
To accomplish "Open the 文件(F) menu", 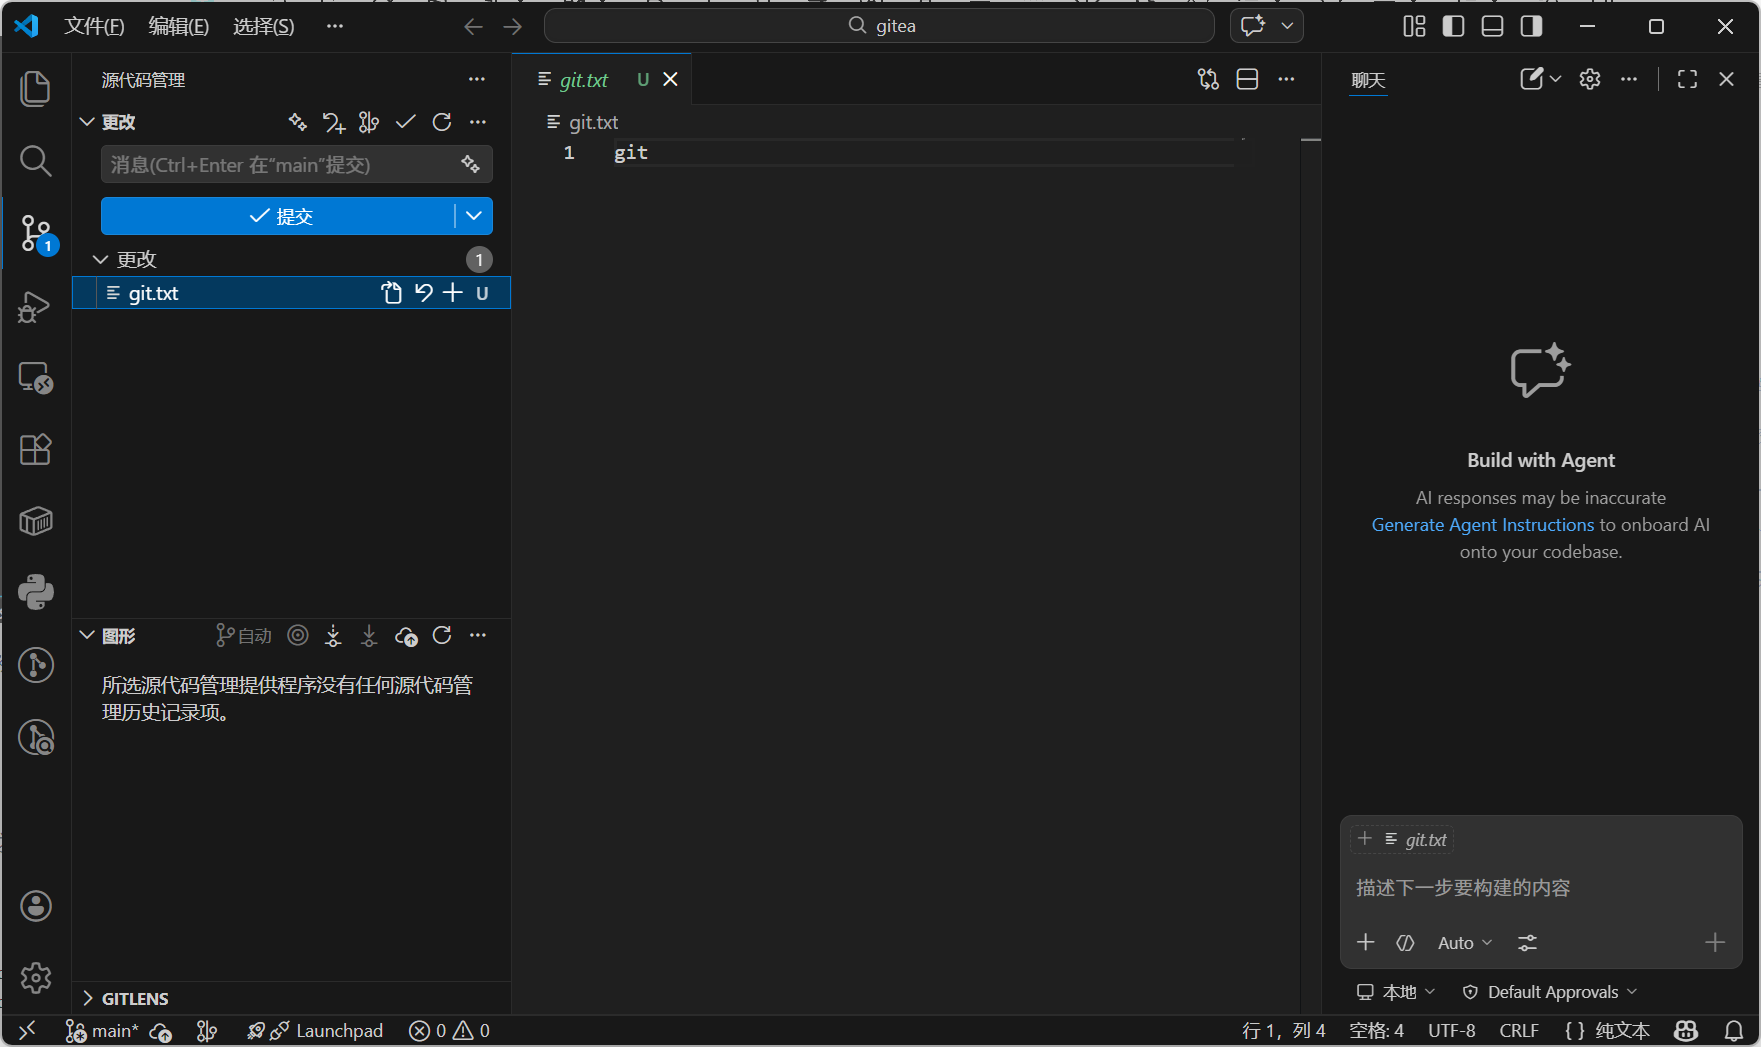I will point(94,26).
